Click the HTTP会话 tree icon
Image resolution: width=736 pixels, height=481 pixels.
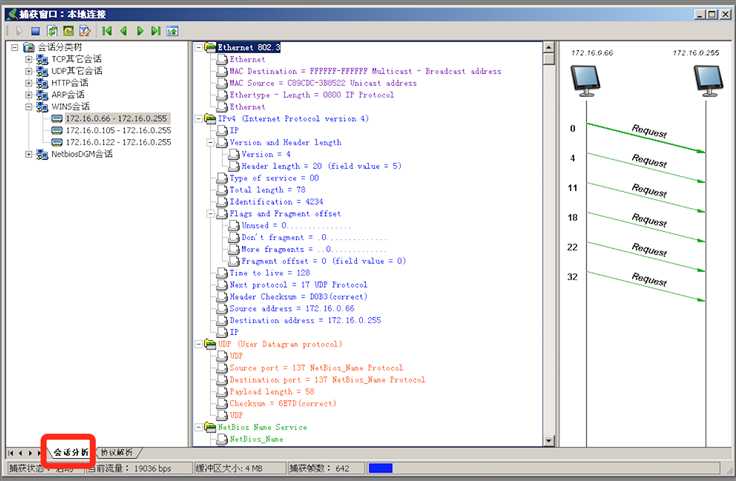[x=42, y=83]
